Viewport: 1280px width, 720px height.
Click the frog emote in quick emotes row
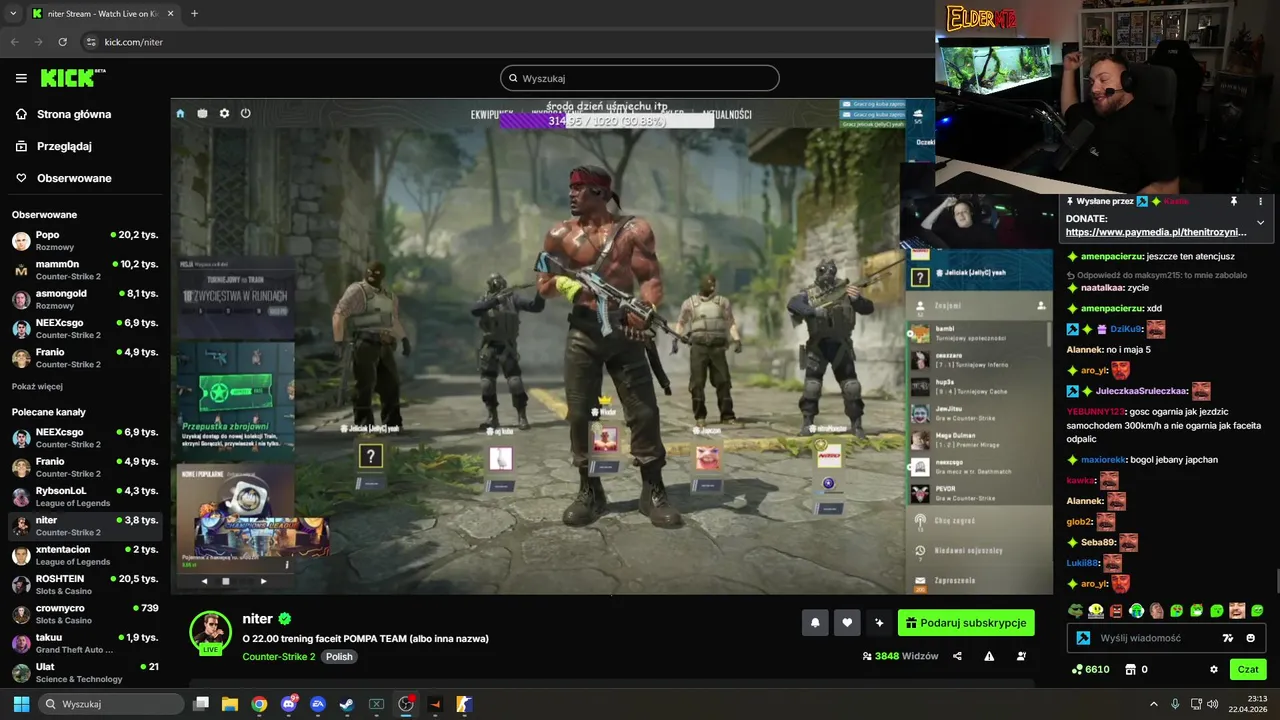[1076, 610]
